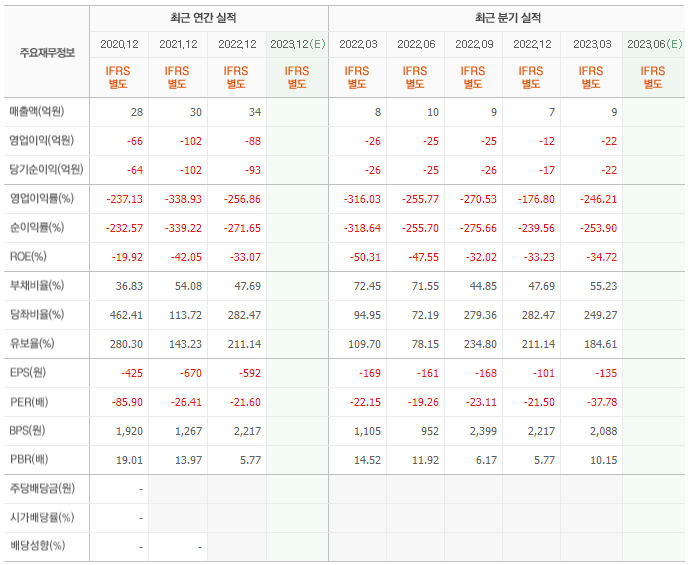Click the 2023.12(E) estimate column header

pyautogui.click(x=297, y=45)
